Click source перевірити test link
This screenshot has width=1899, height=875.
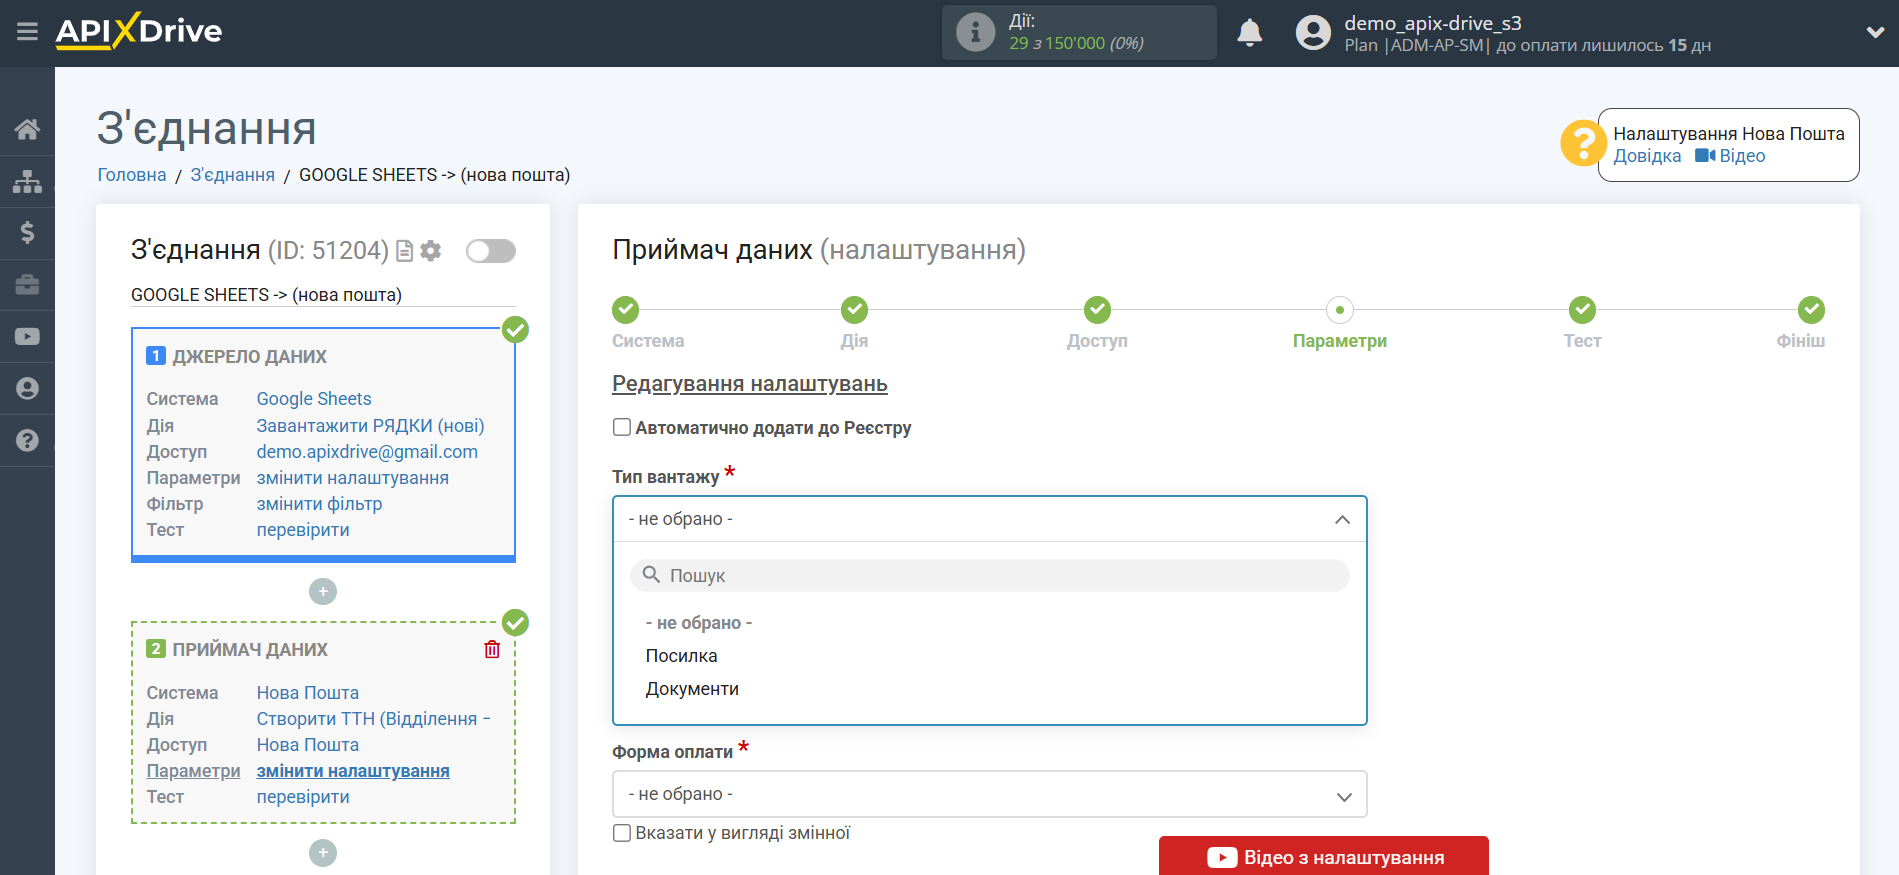tap(303, 530)
